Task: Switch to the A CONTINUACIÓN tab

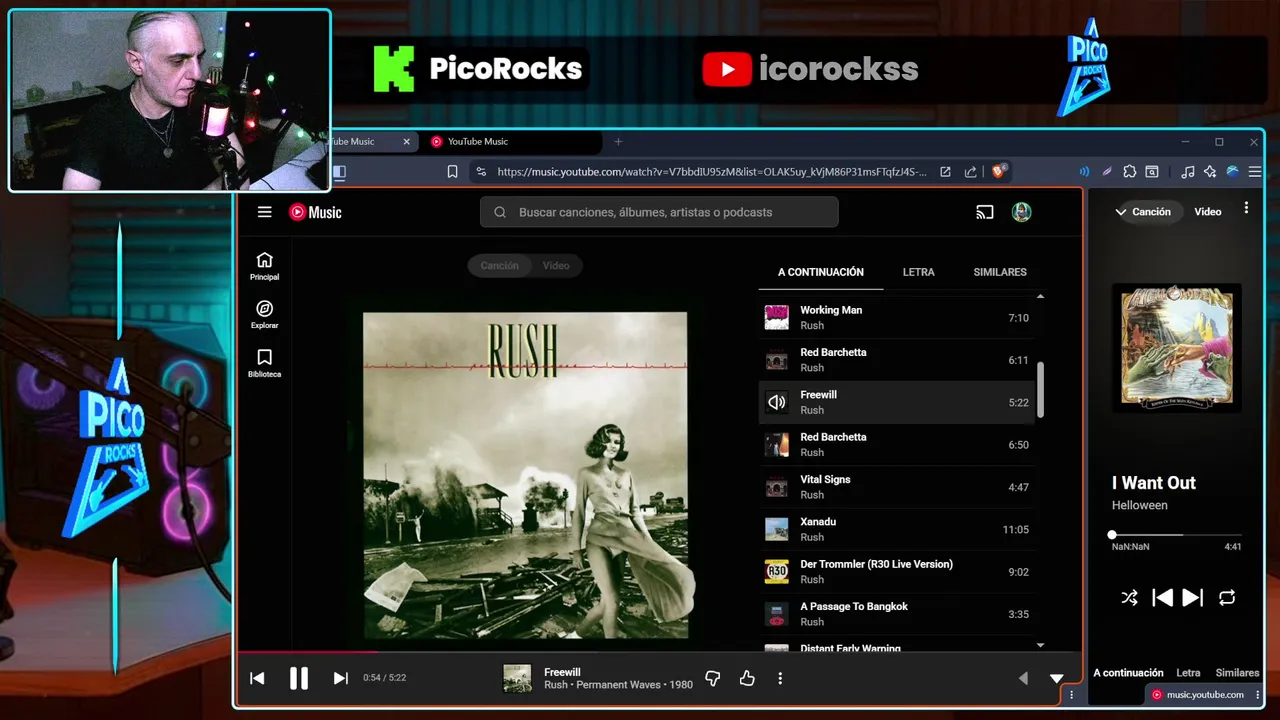Action: (x=821, y=272)
